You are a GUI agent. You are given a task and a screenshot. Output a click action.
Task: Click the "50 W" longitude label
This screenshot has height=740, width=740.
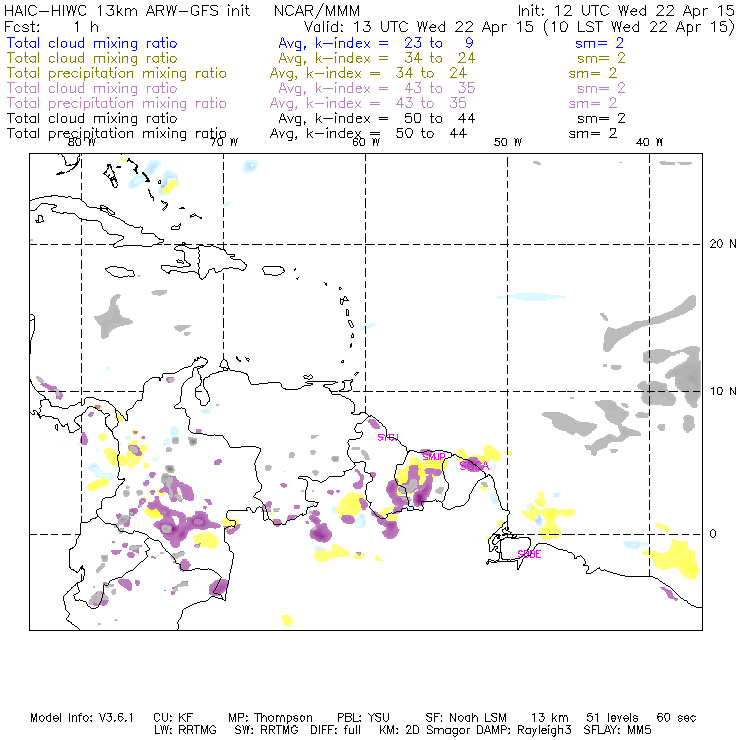(508, 142)
